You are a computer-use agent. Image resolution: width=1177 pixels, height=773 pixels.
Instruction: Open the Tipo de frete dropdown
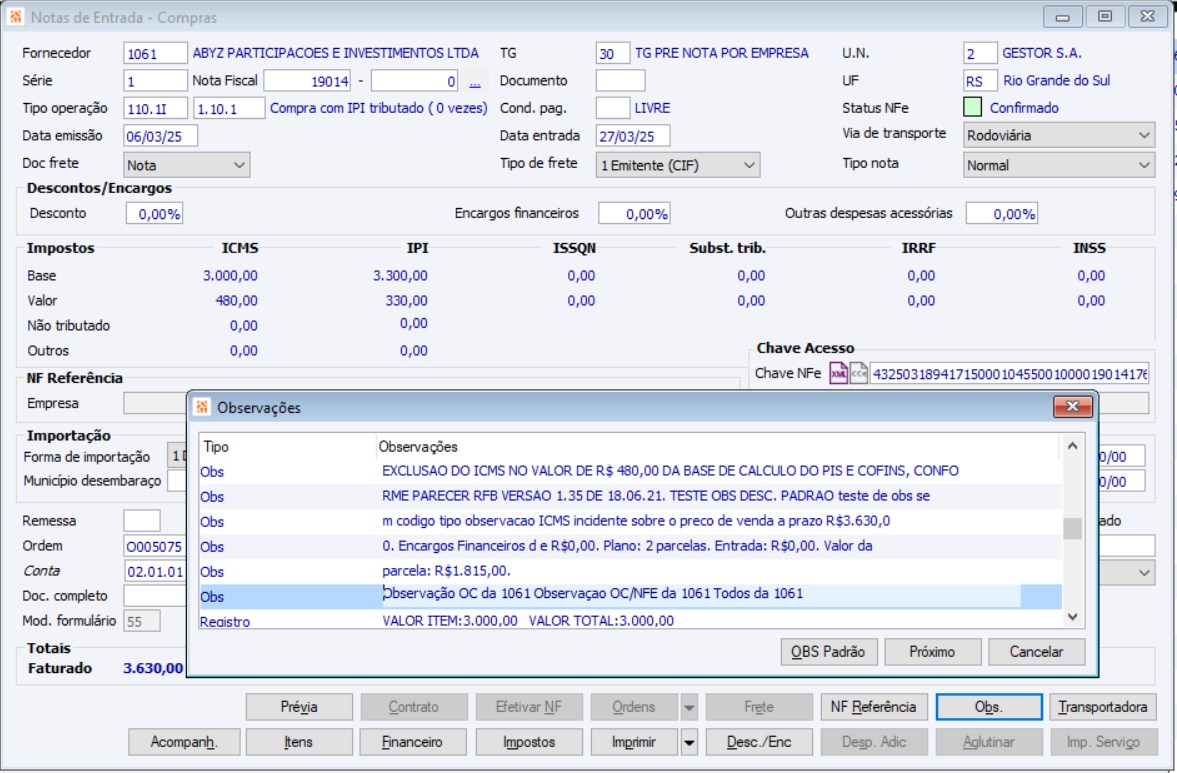coord(678,165)
